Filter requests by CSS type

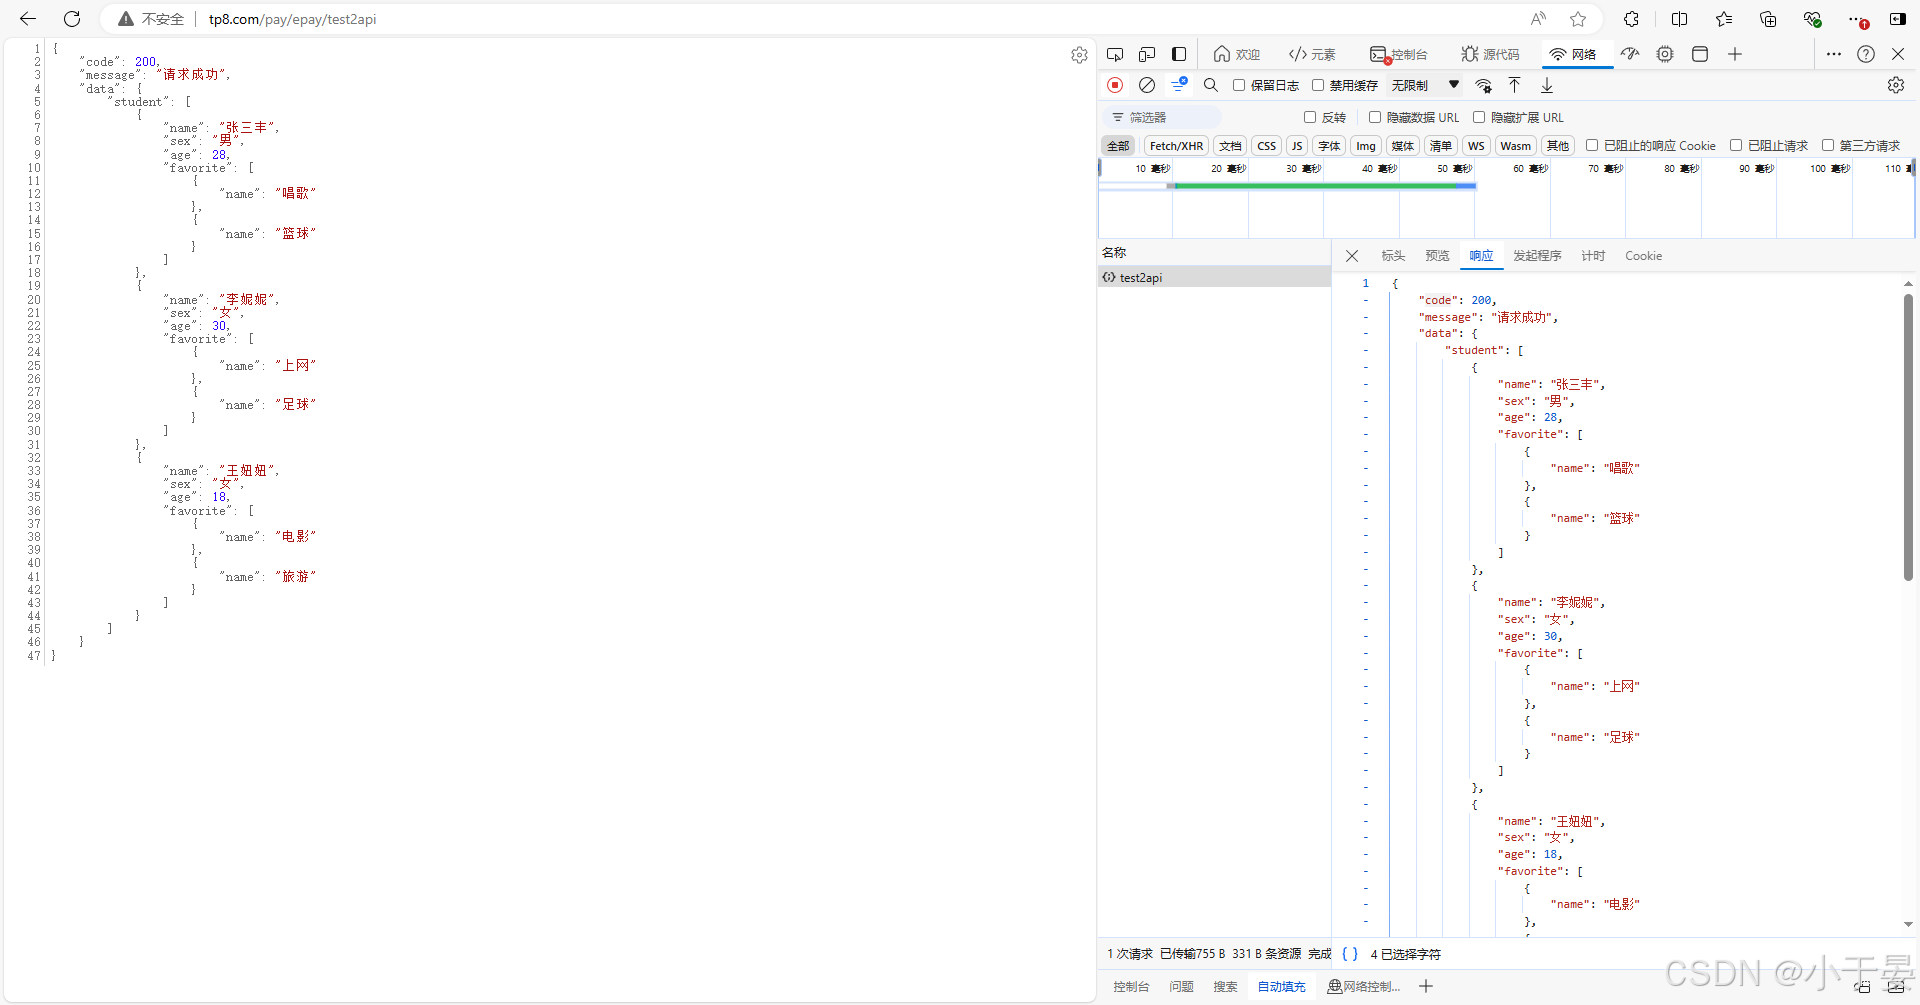tap(1266, 146)
